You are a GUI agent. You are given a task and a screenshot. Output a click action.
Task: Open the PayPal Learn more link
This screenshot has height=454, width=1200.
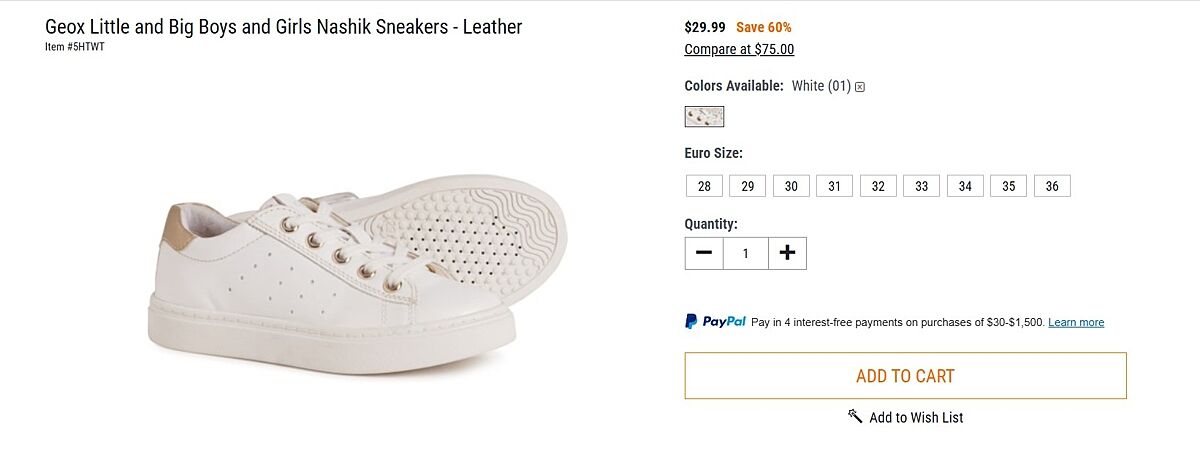(1076, 323)
